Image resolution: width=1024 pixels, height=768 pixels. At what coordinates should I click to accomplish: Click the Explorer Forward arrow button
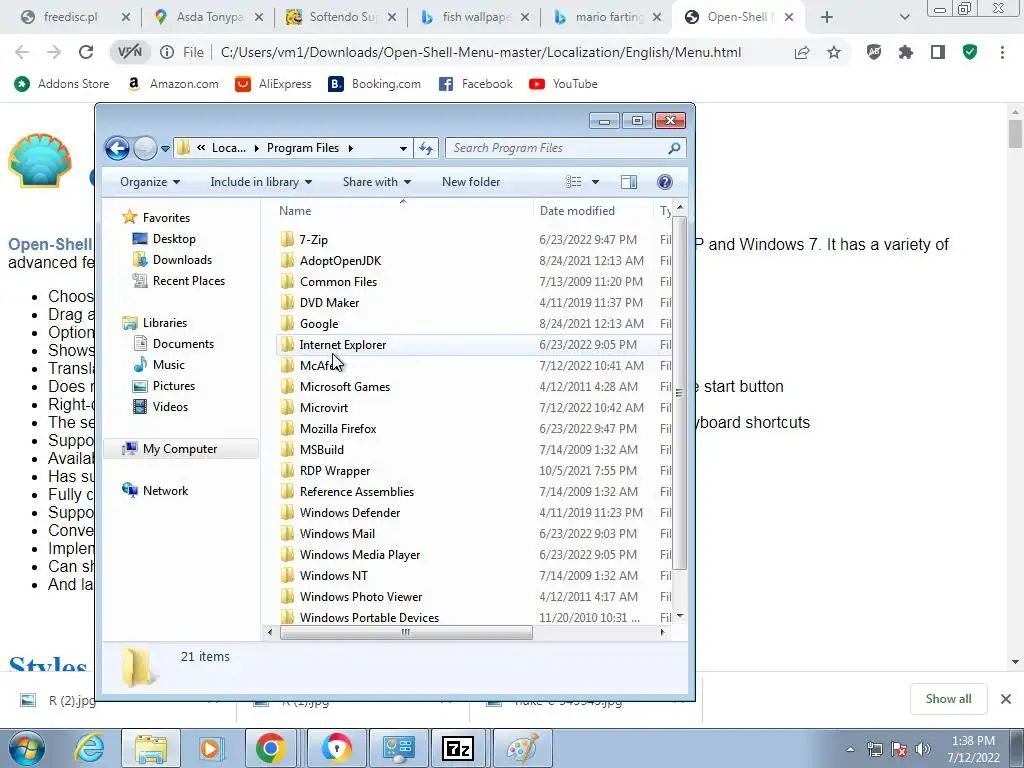tap(145, 148)
